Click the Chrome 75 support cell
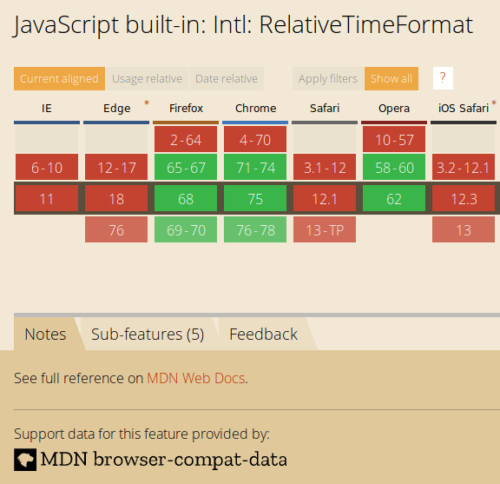500x484 pixels. (255, 199)
